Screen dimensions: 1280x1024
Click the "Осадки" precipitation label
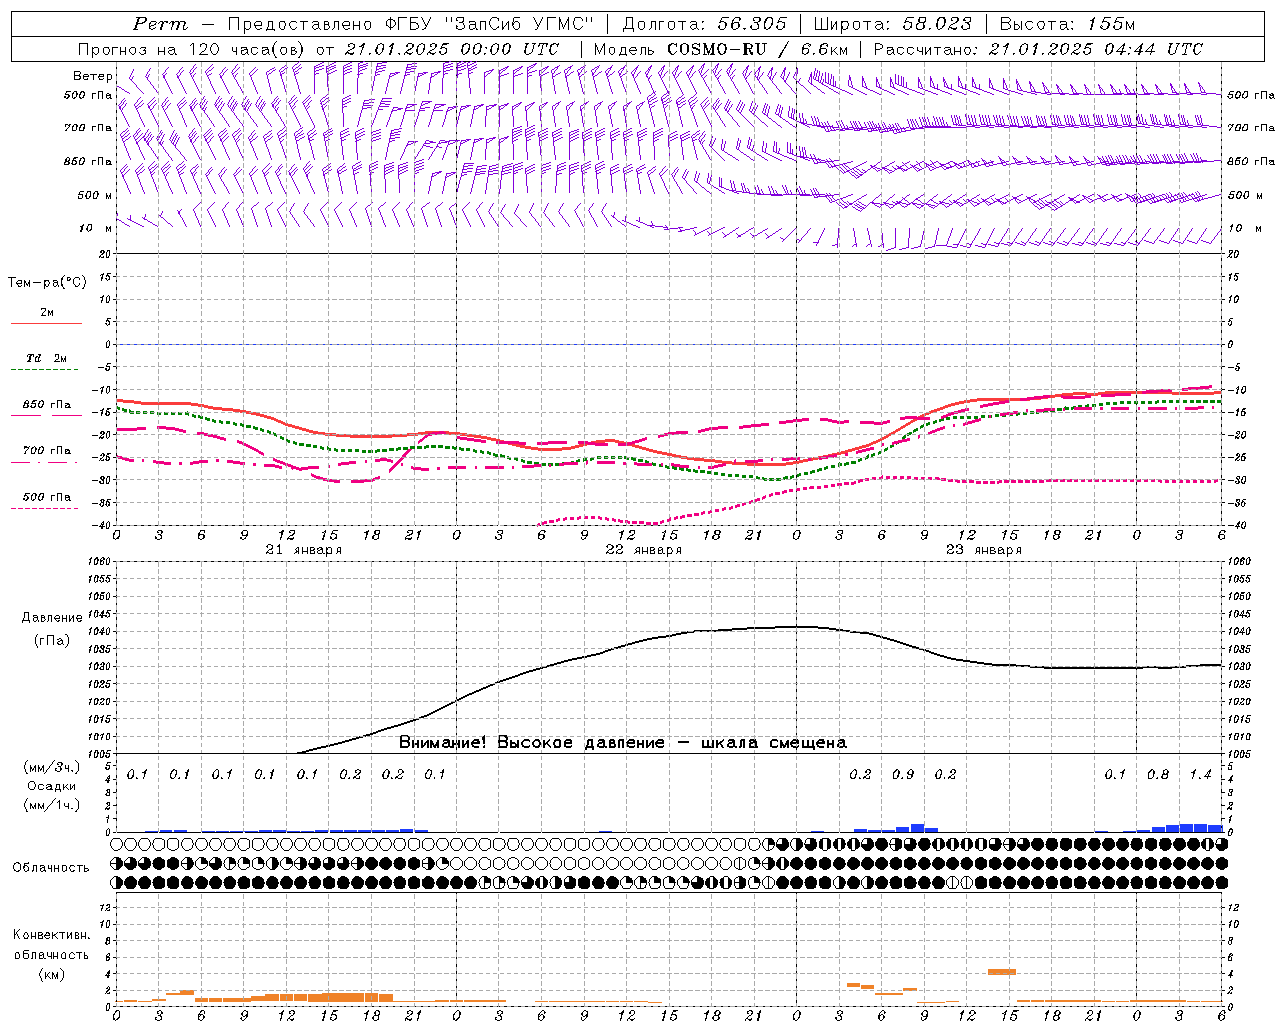coord(51,786)
